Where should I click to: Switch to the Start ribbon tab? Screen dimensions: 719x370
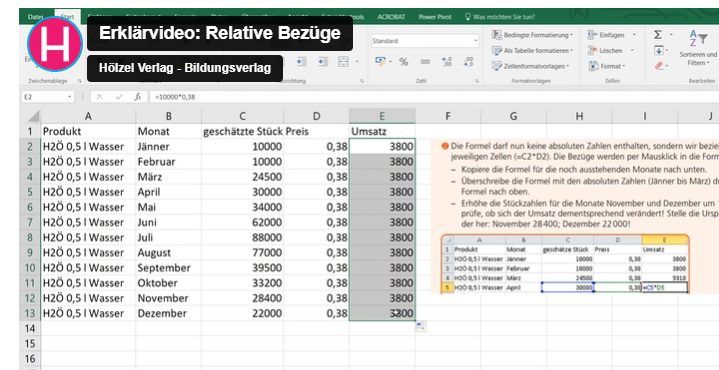click(67, 17)
